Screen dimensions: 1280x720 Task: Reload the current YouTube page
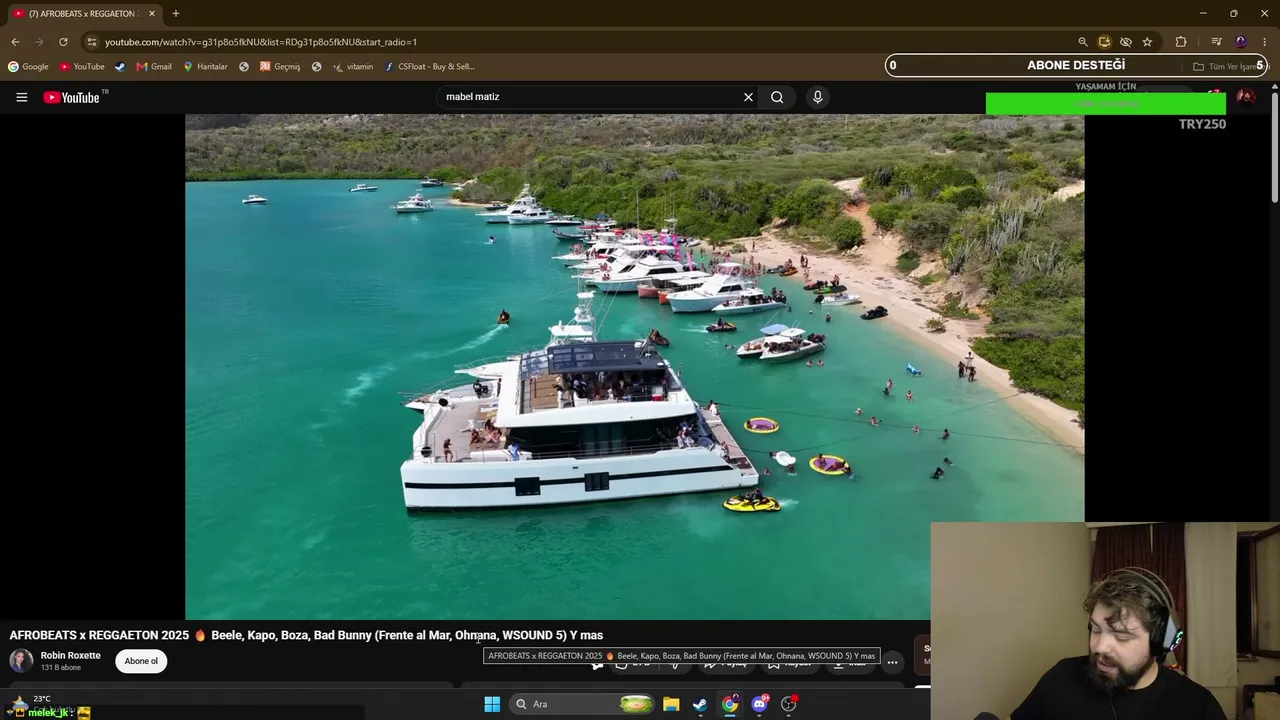(x=63, y=42)
